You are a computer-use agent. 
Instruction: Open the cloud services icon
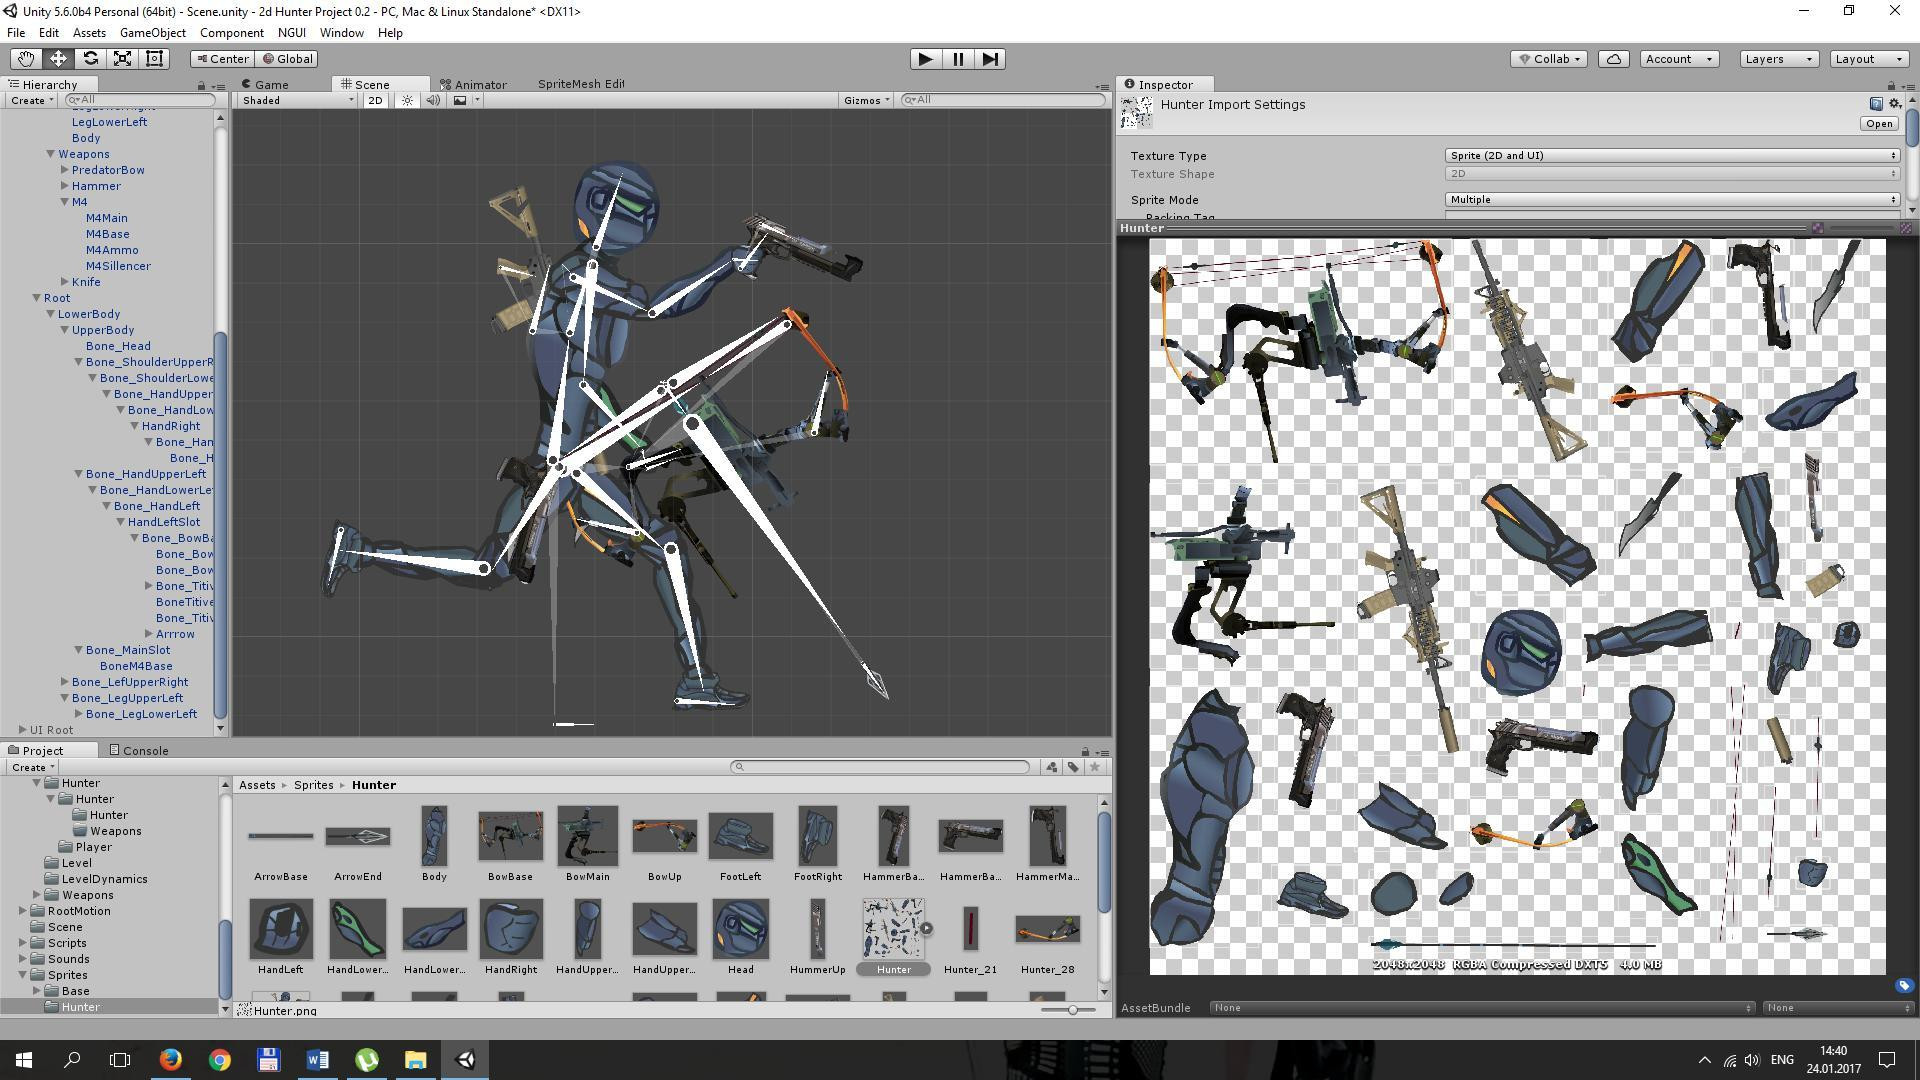click(x=1614, y=59)
